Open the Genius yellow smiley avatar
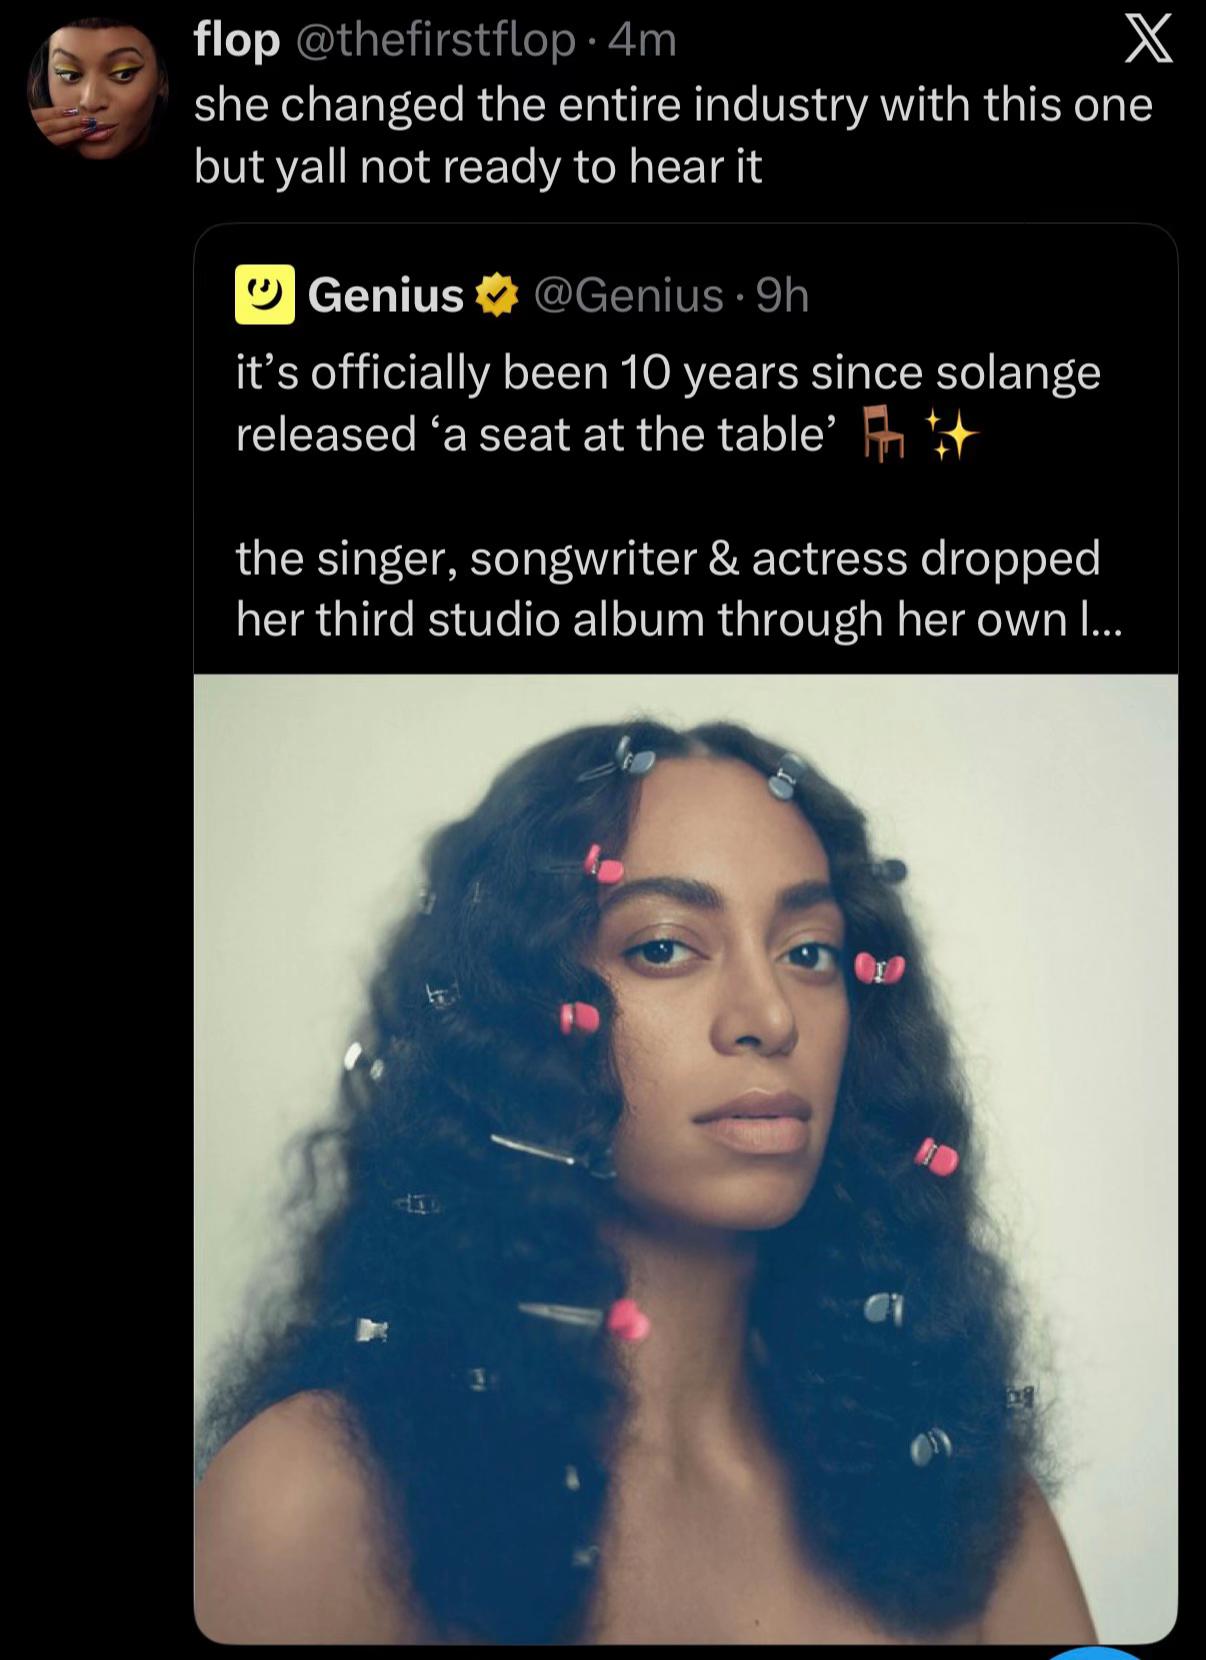Screen dimensions: 1206x1660 point(265,295)
